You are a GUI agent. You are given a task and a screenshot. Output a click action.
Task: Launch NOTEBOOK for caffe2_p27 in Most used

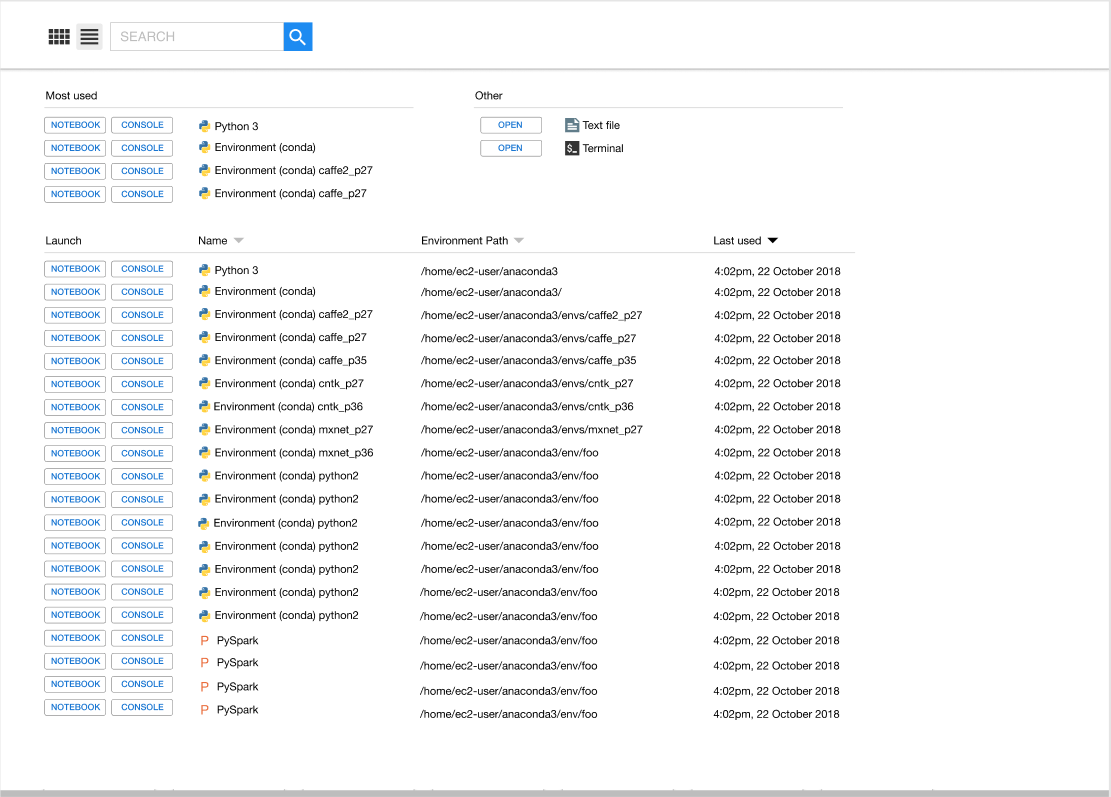tap(75, 171)
